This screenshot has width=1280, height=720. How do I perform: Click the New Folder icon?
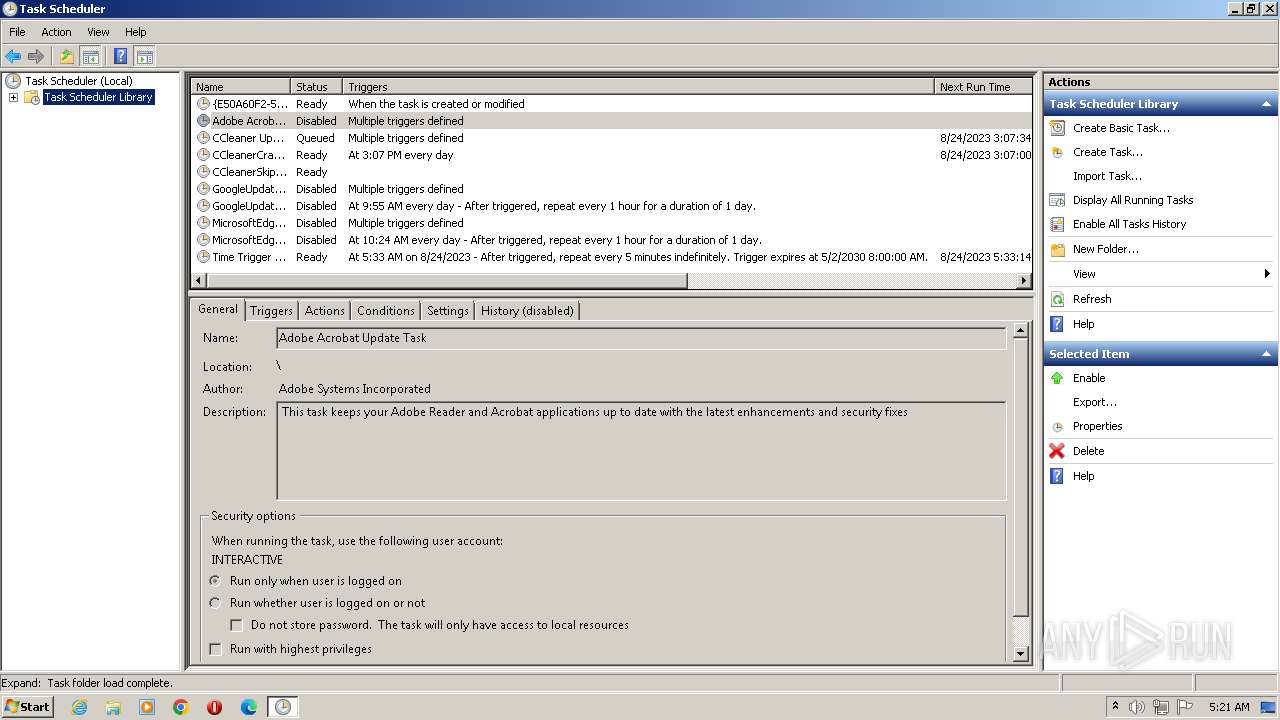coord(1057,249)
